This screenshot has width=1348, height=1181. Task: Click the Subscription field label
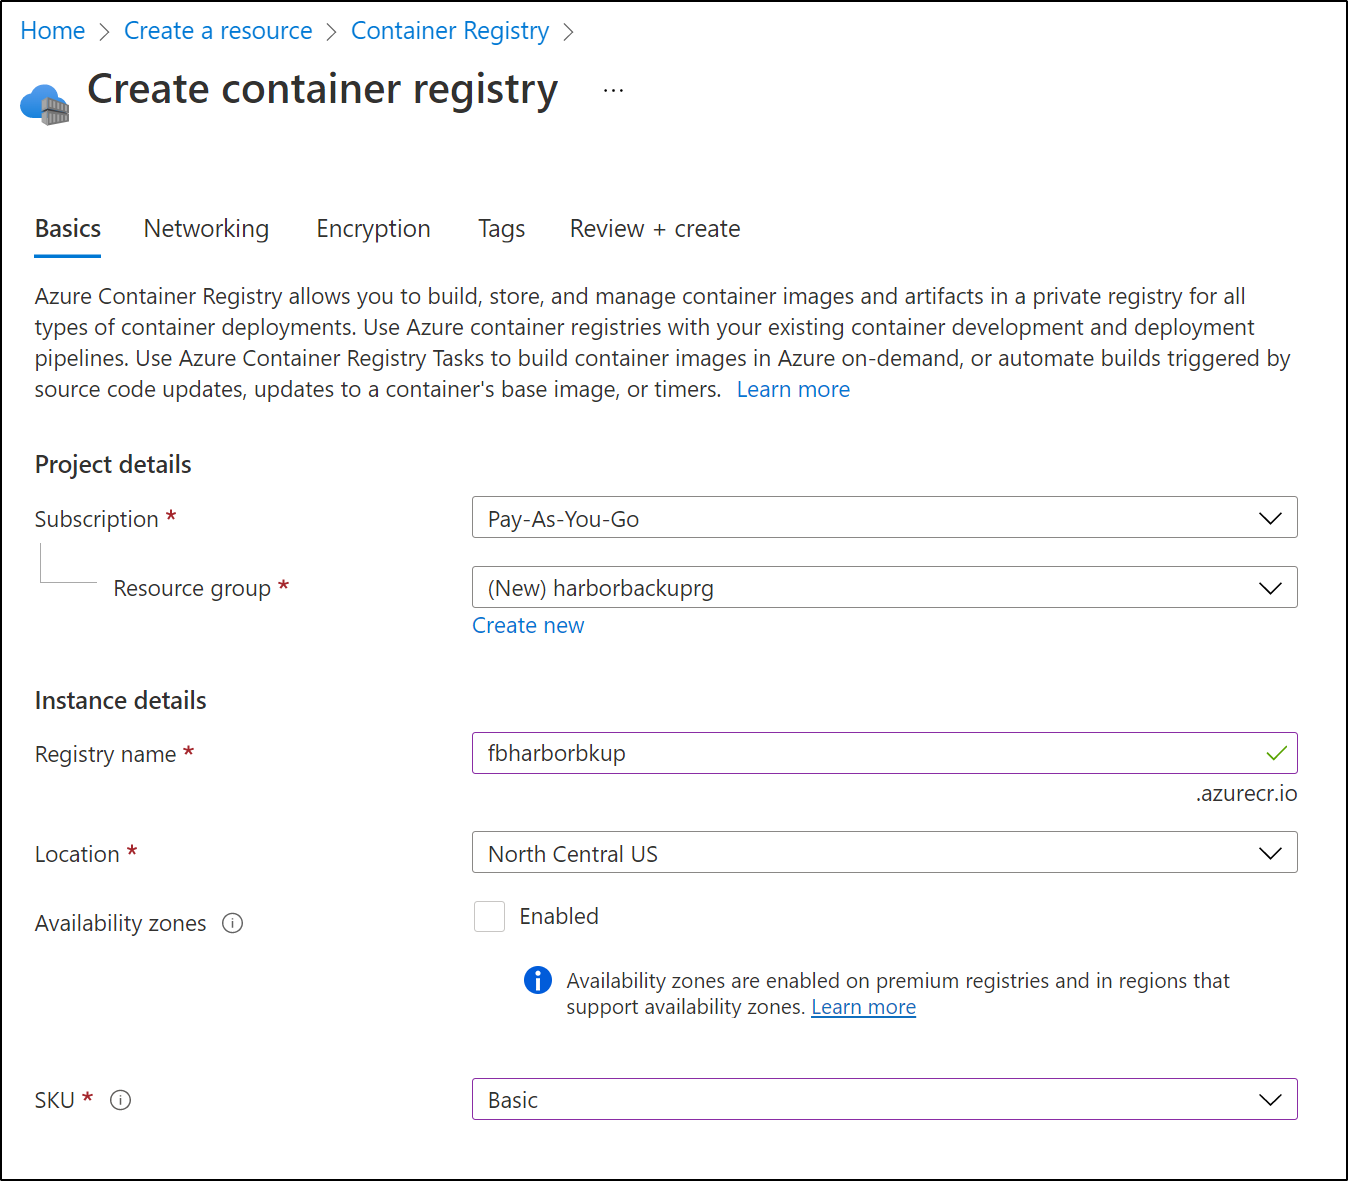(x=97, y=519)
